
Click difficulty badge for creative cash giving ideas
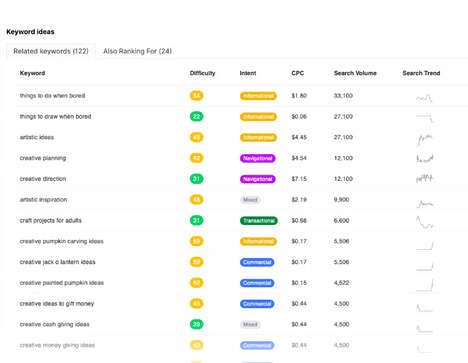click(x=197, y=324)
